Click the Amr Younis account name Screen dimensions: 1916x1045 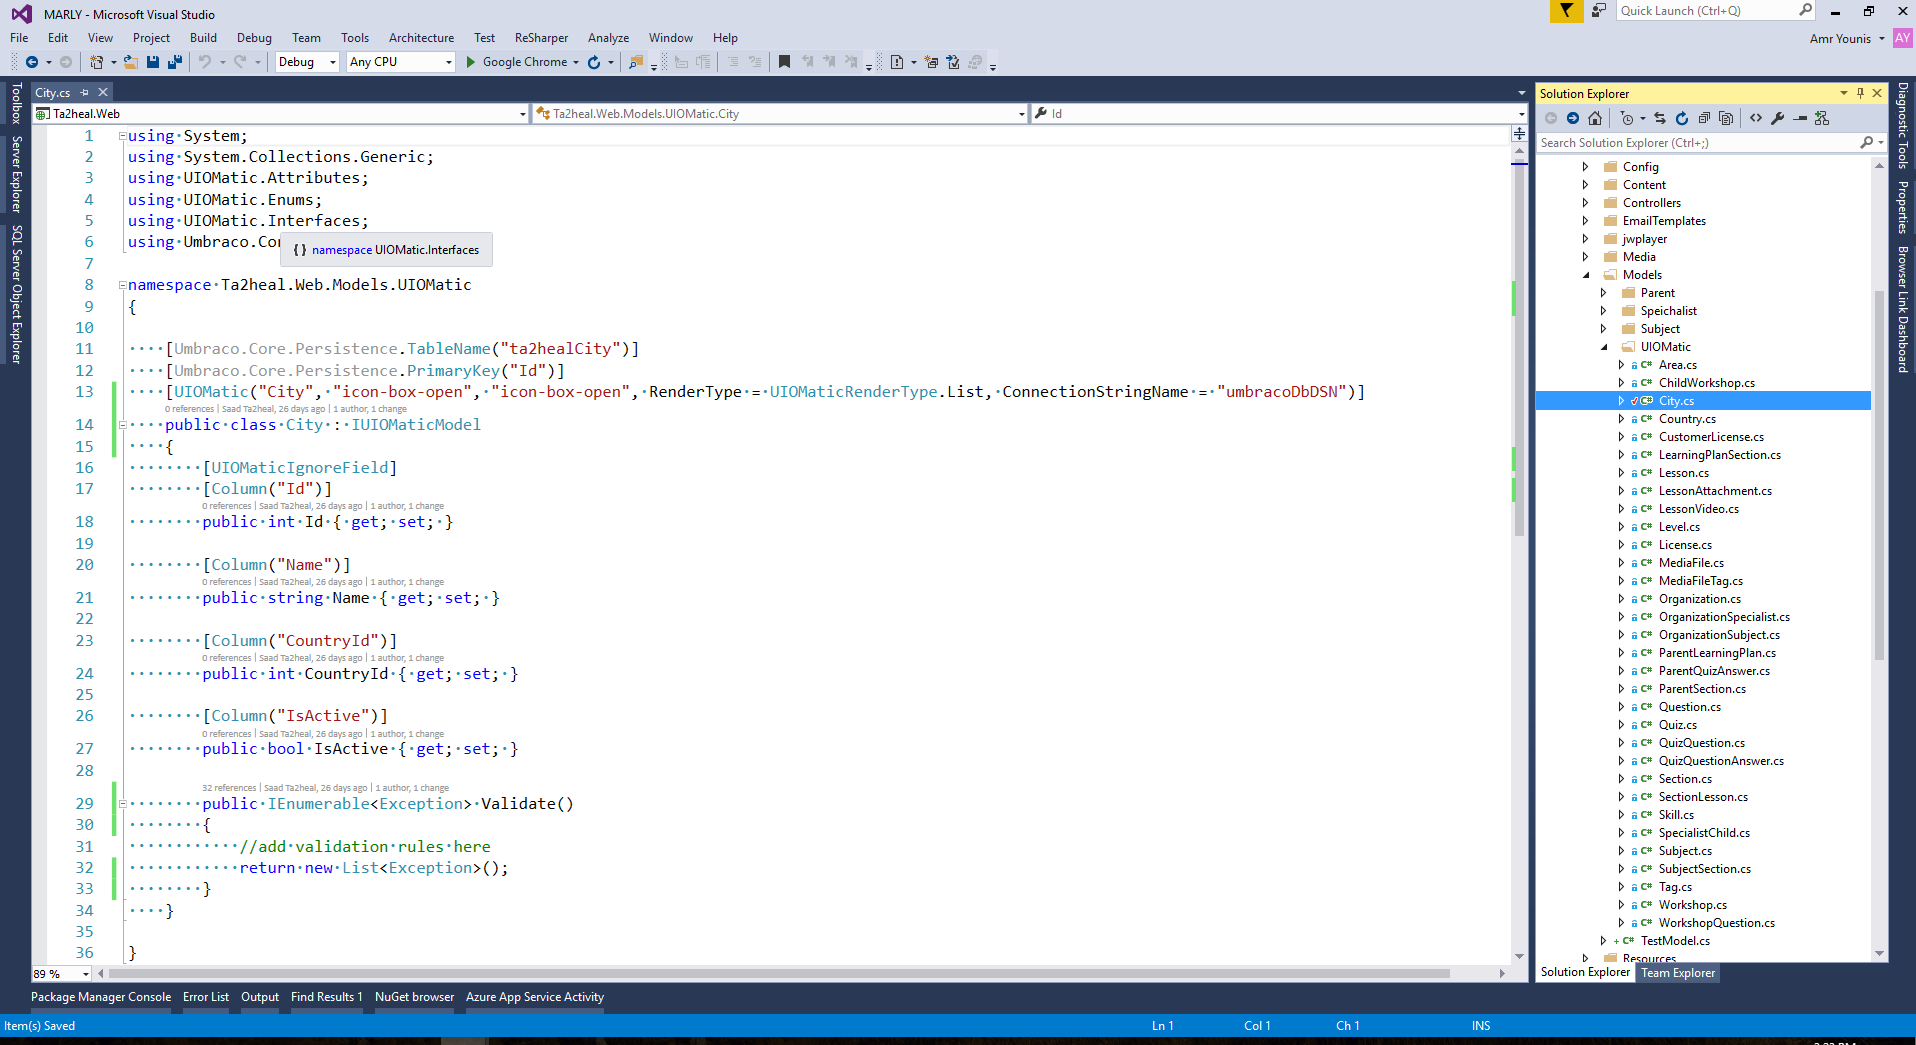click(x=1840, y=39)
